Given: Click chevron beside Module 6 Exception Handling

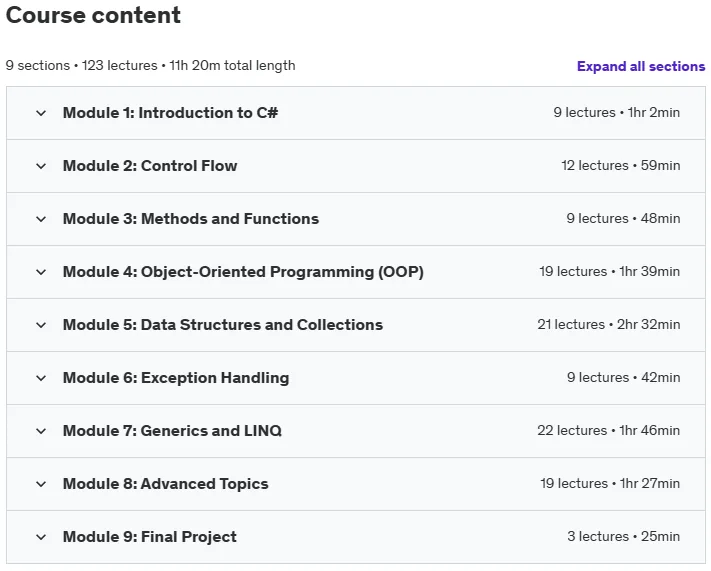Looking at the screenshot, I should pyautogui.click(x=41, y=378).
